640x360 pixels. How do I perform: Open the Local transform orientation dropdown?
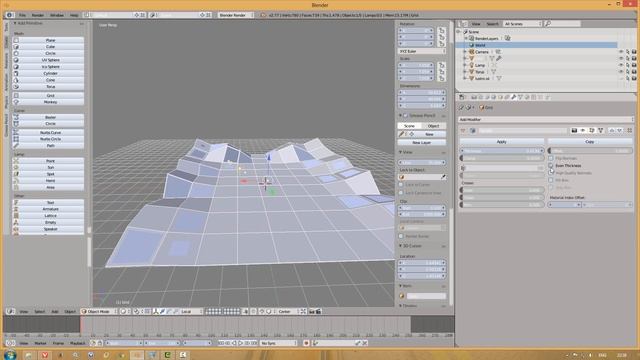191,311
